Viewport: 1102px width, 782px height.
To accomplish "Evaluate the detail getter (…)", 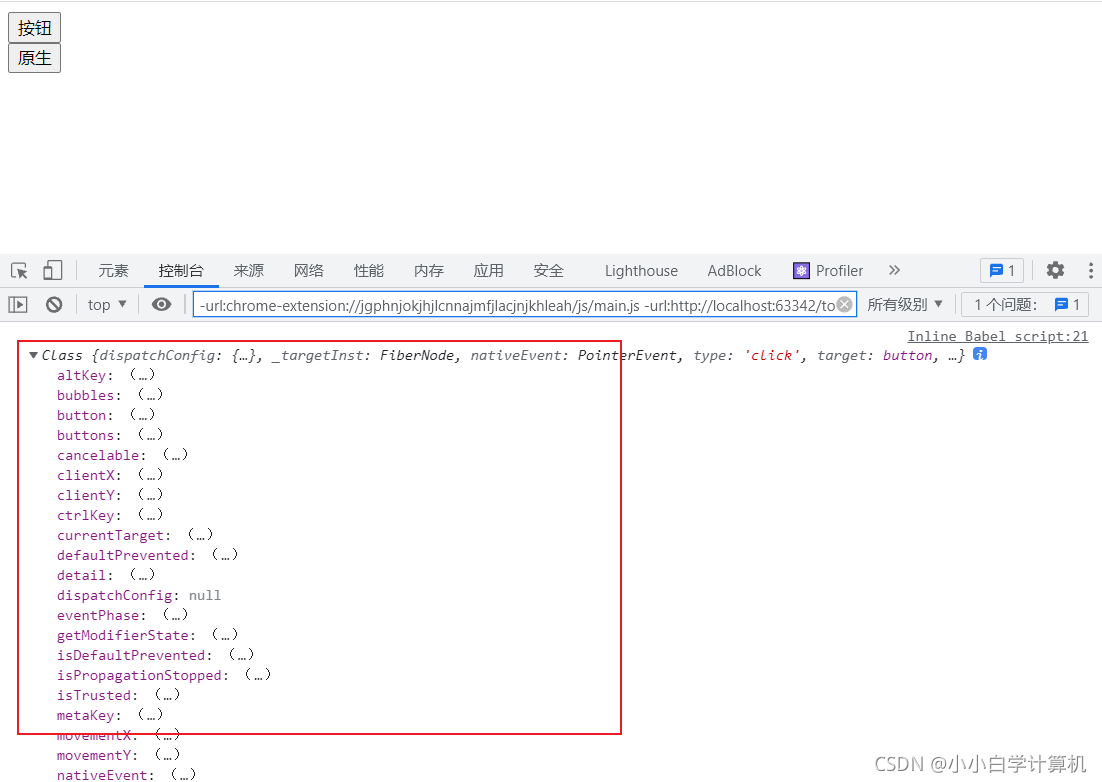I will tap(142, 575).
